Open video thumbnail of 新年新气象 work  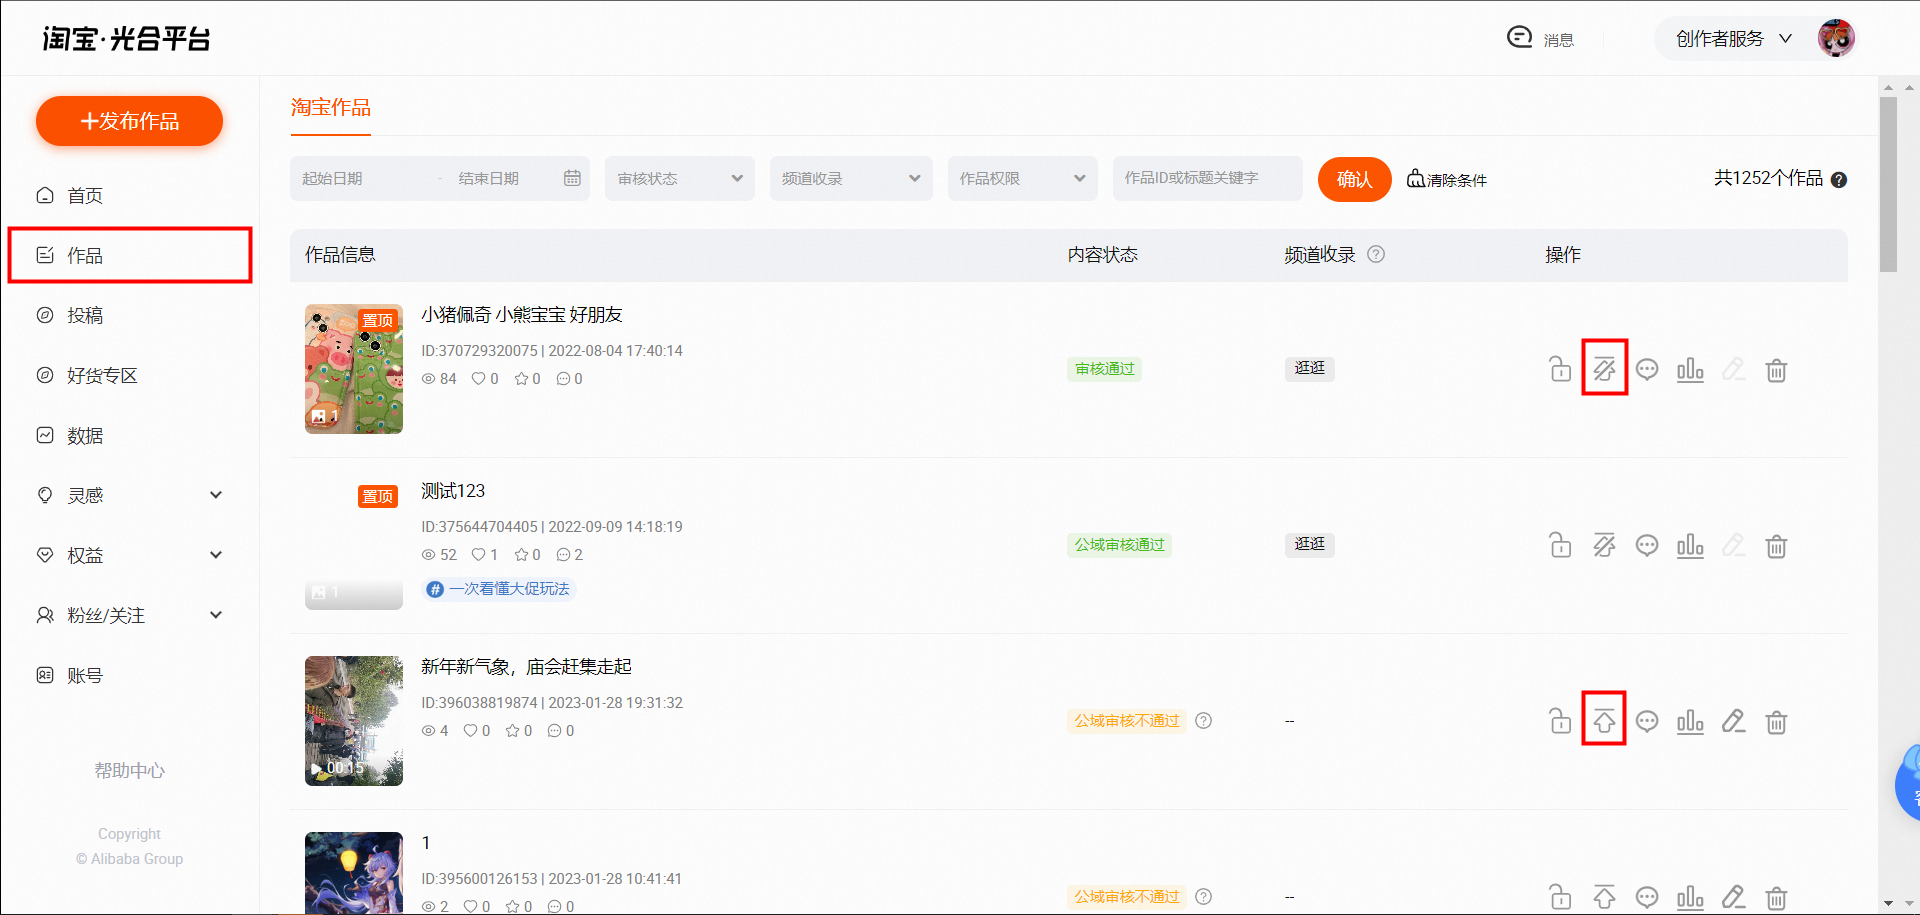(x=354, y=721)
